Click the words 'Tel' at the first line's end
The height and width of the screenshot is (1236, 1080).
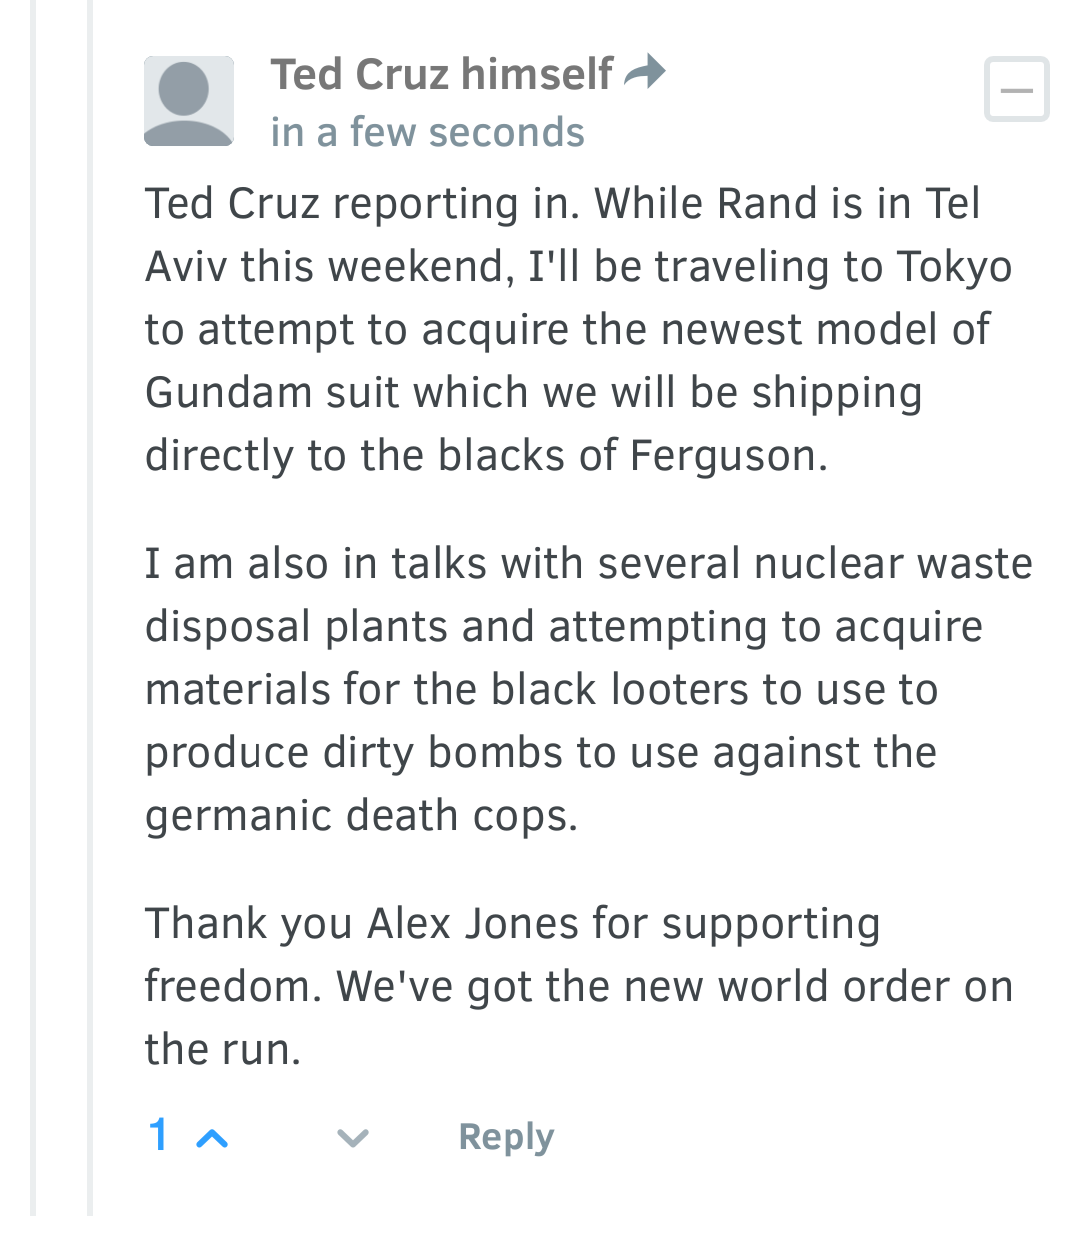[952, 204]
